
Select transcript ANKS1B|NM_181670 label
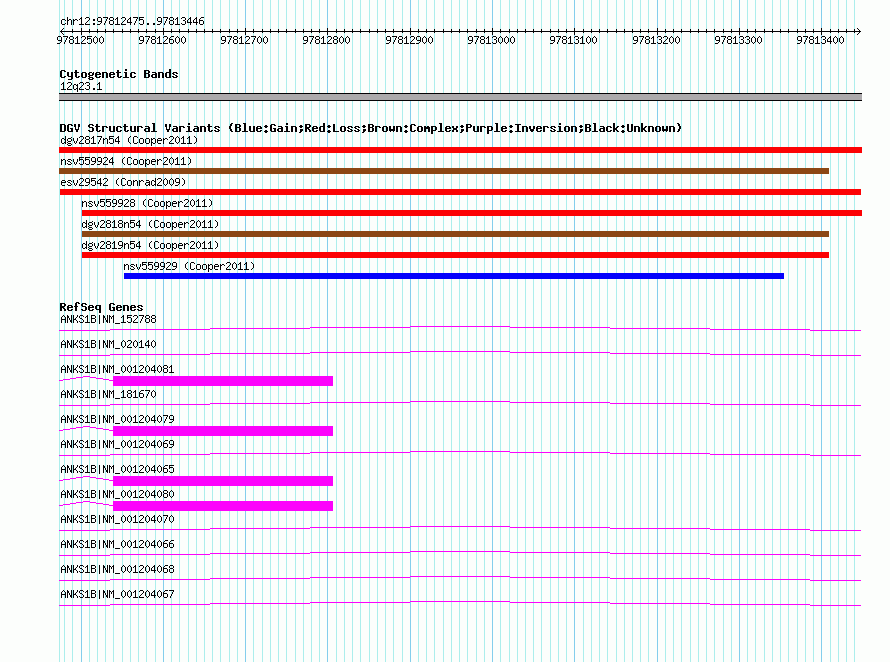point(108,394)
